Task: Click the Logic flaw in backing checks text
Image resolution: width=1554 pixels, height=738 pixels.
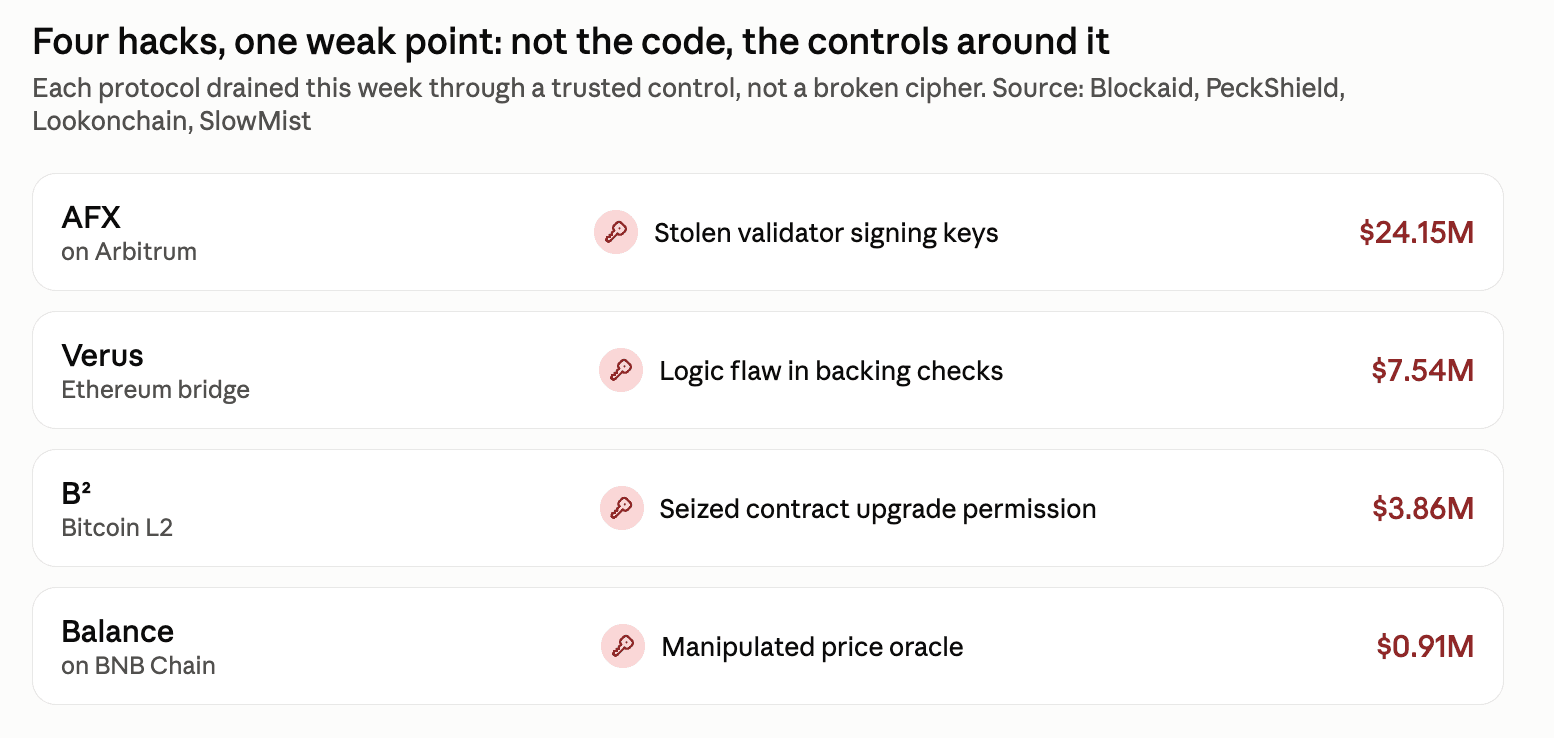Action: point(831,372)
